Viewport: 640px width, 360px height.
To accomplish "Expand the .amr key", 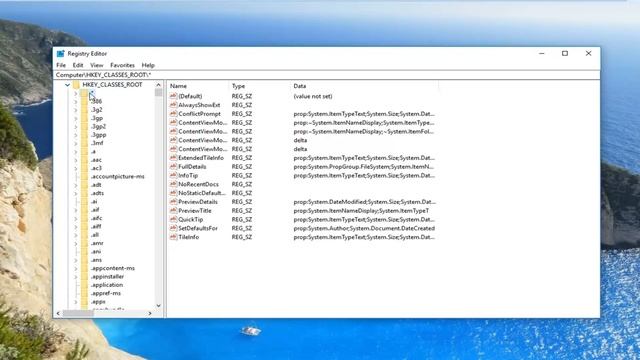I will coord(76,243).
